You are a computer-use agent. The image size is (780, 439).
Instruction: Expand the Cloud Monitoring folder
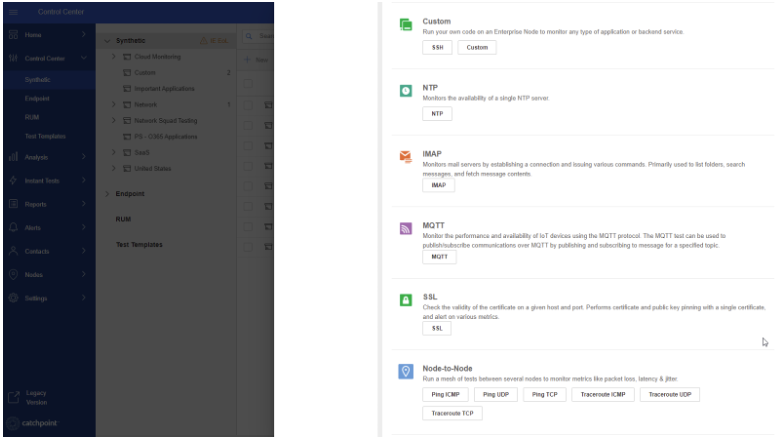[x=114, y=57]
